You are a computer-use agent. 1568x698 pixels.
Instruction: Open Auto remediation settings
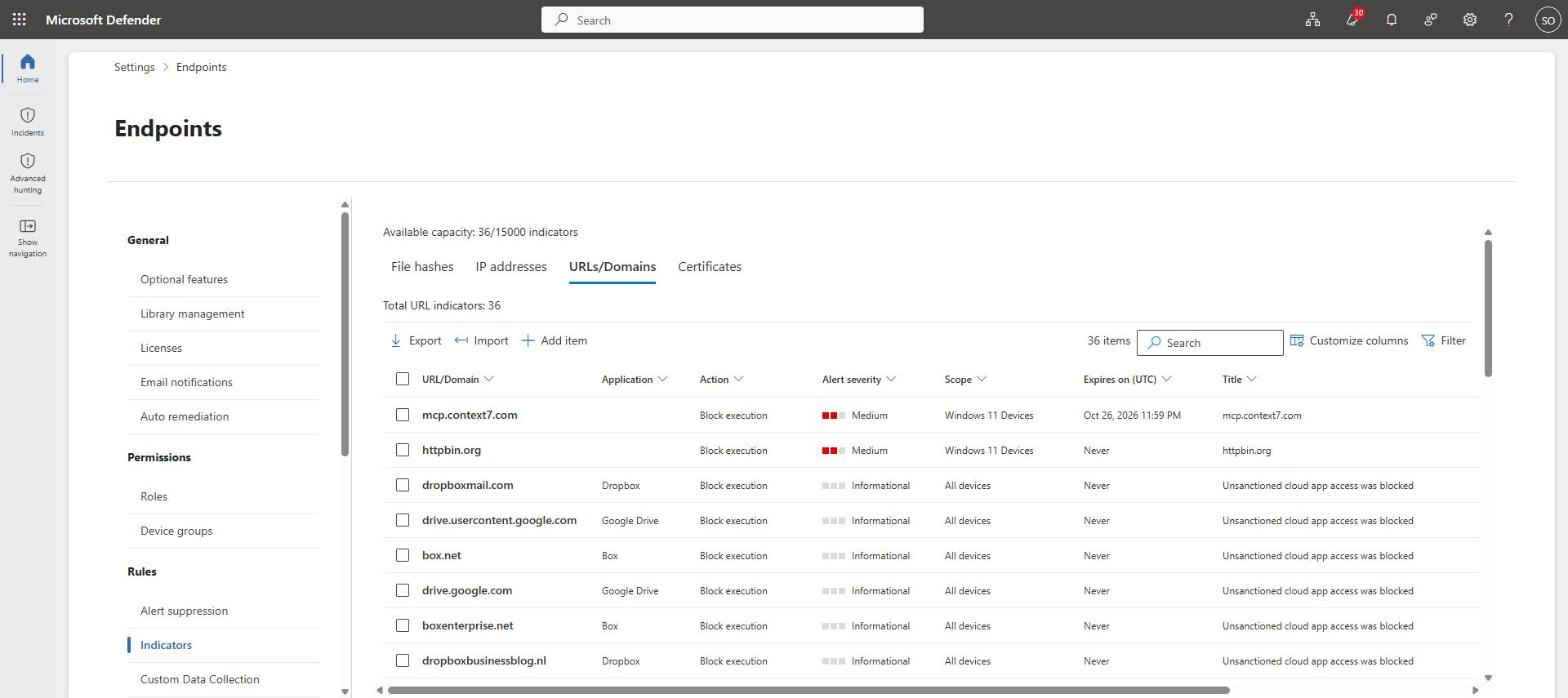click(x=184, y=416)
